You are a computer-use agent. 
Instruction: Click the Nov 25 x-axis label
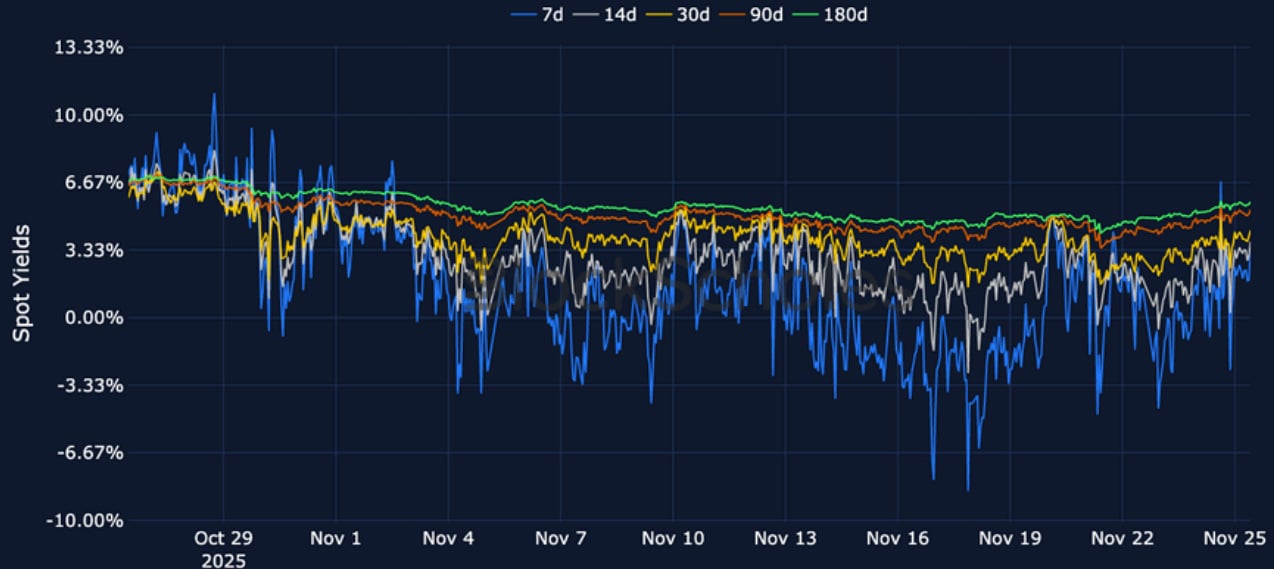click(x=1235, y=539)
